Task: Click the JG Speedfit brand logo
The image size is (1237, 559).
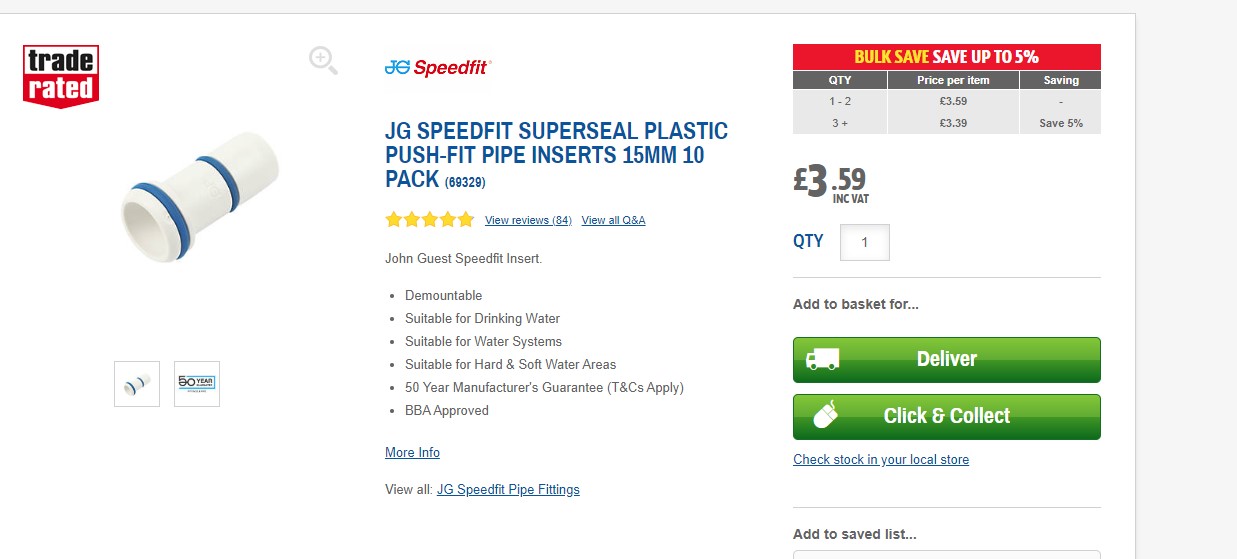Action: pyautogui.click(x=438, y=68)
